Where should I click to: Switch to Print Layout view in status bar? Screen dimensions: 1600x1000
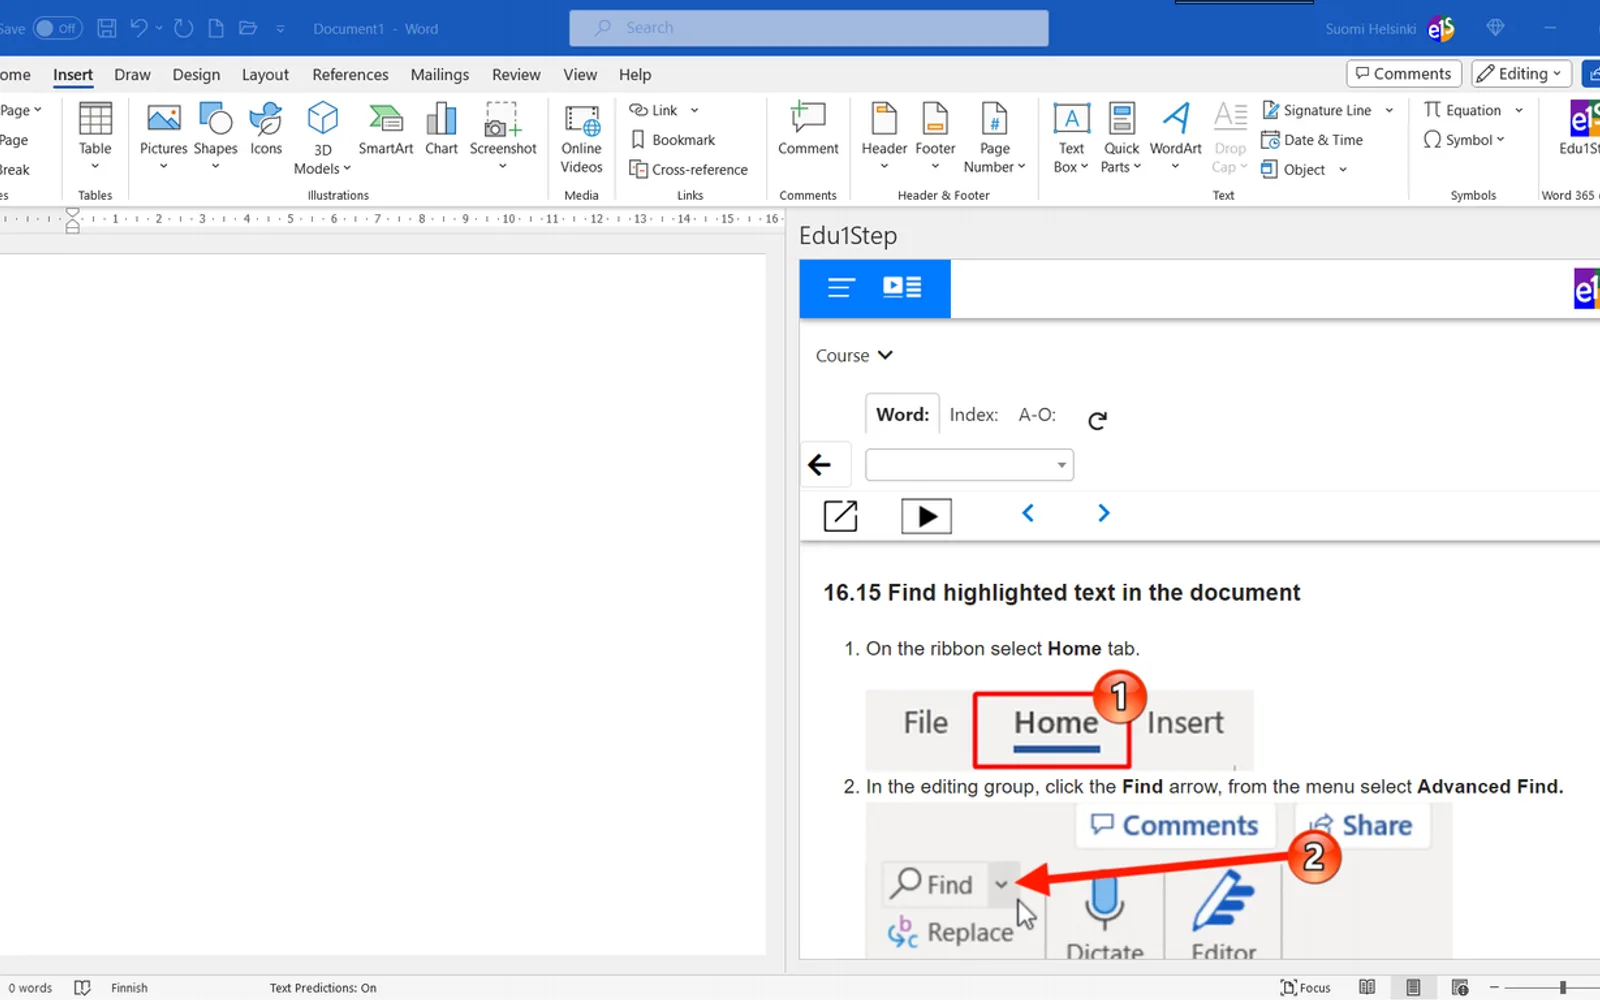click(x=1413, y=987)
